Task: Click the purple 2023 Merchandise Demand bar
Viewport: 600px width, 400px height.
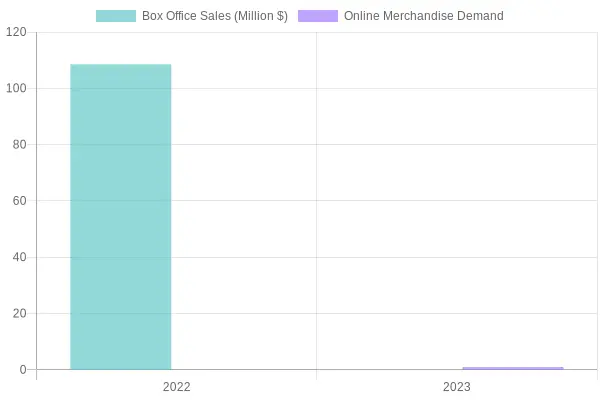Action: click(513, 368)
